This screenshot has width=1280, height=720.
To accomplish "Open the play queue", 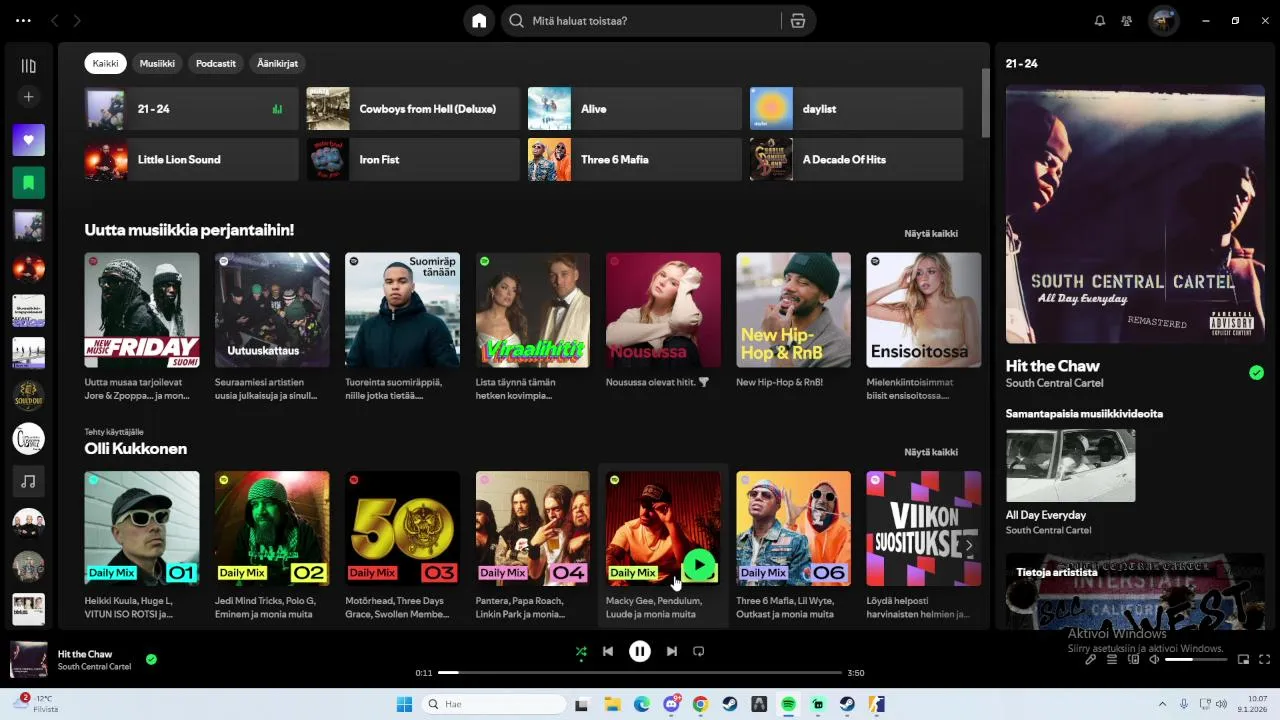I will pos(1112,659).
